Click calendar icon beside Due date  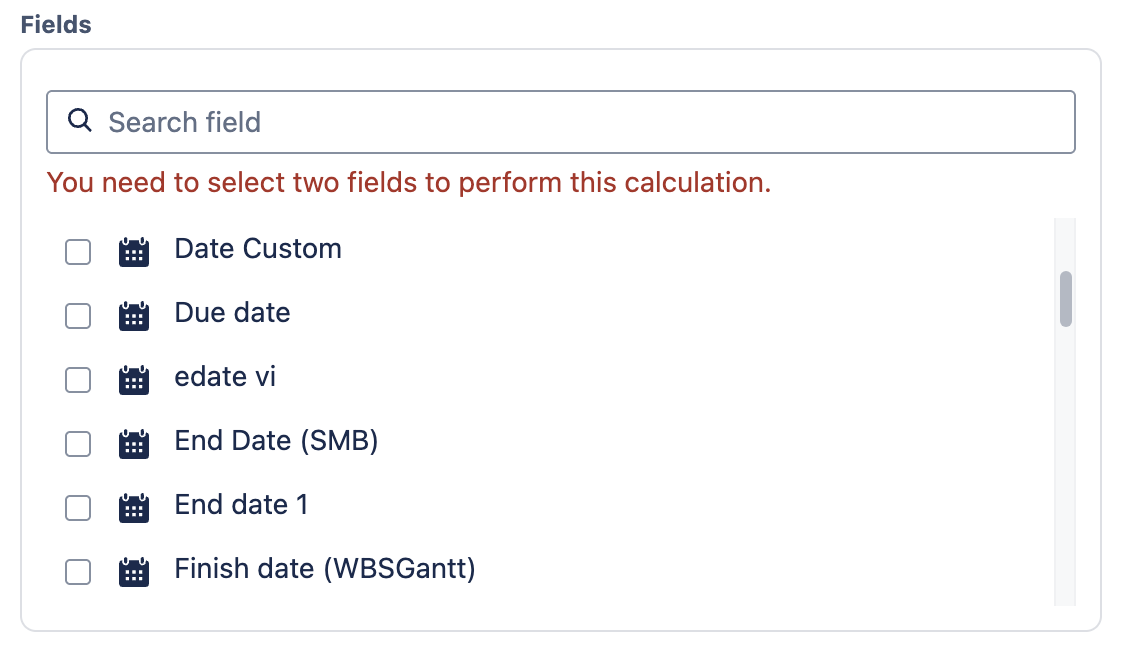click(134, 316)
